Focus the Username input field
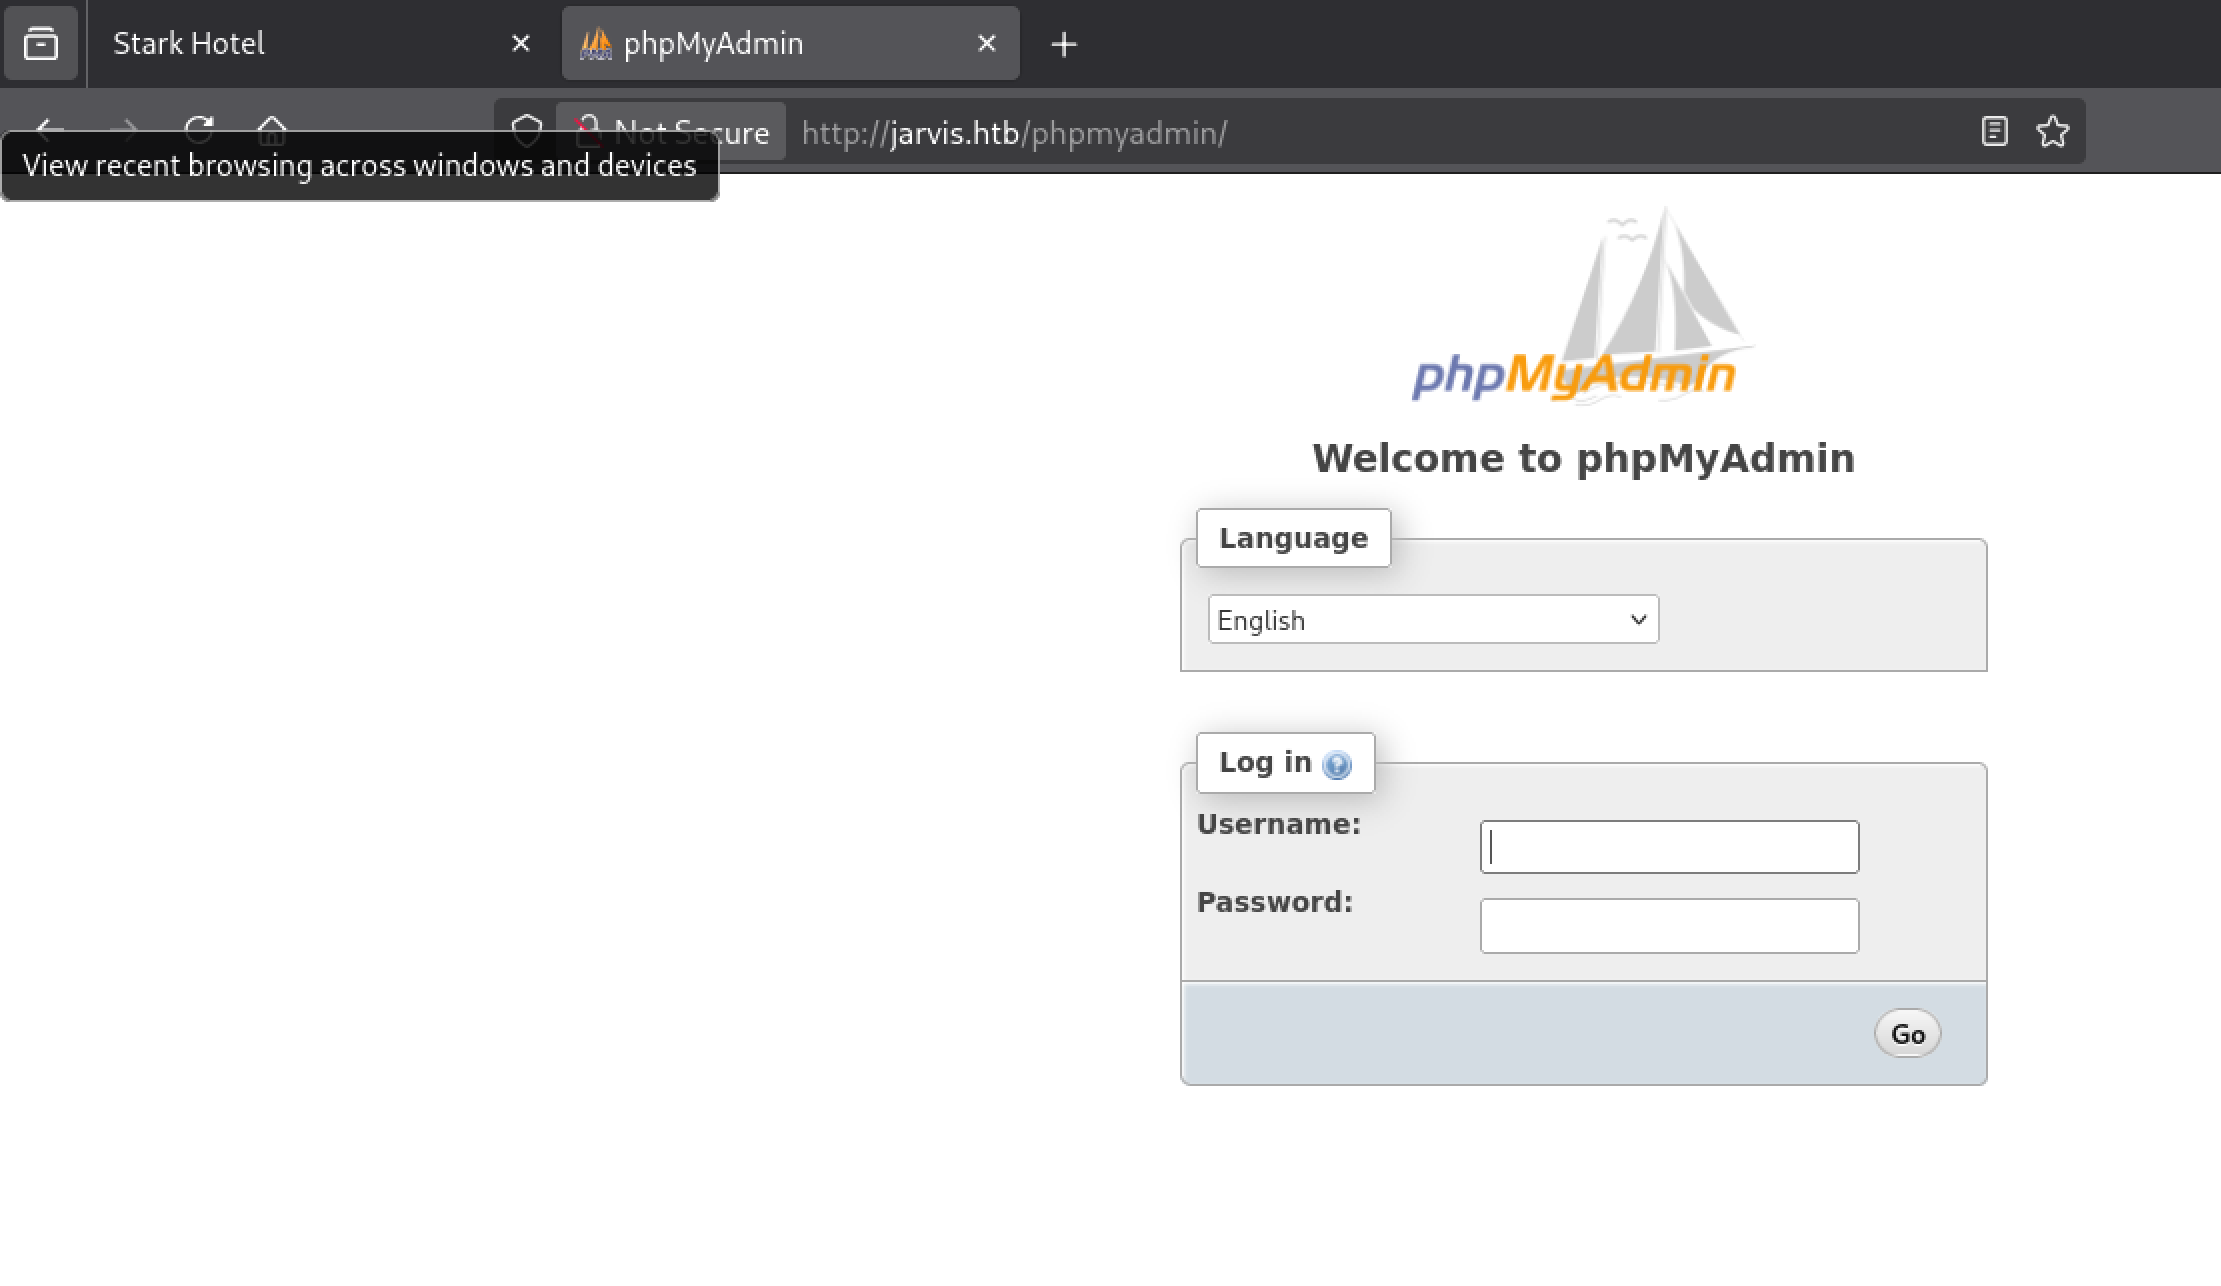Image resolution: width=2221 pixels, height=1286 pixels. tap(1669, 847)
